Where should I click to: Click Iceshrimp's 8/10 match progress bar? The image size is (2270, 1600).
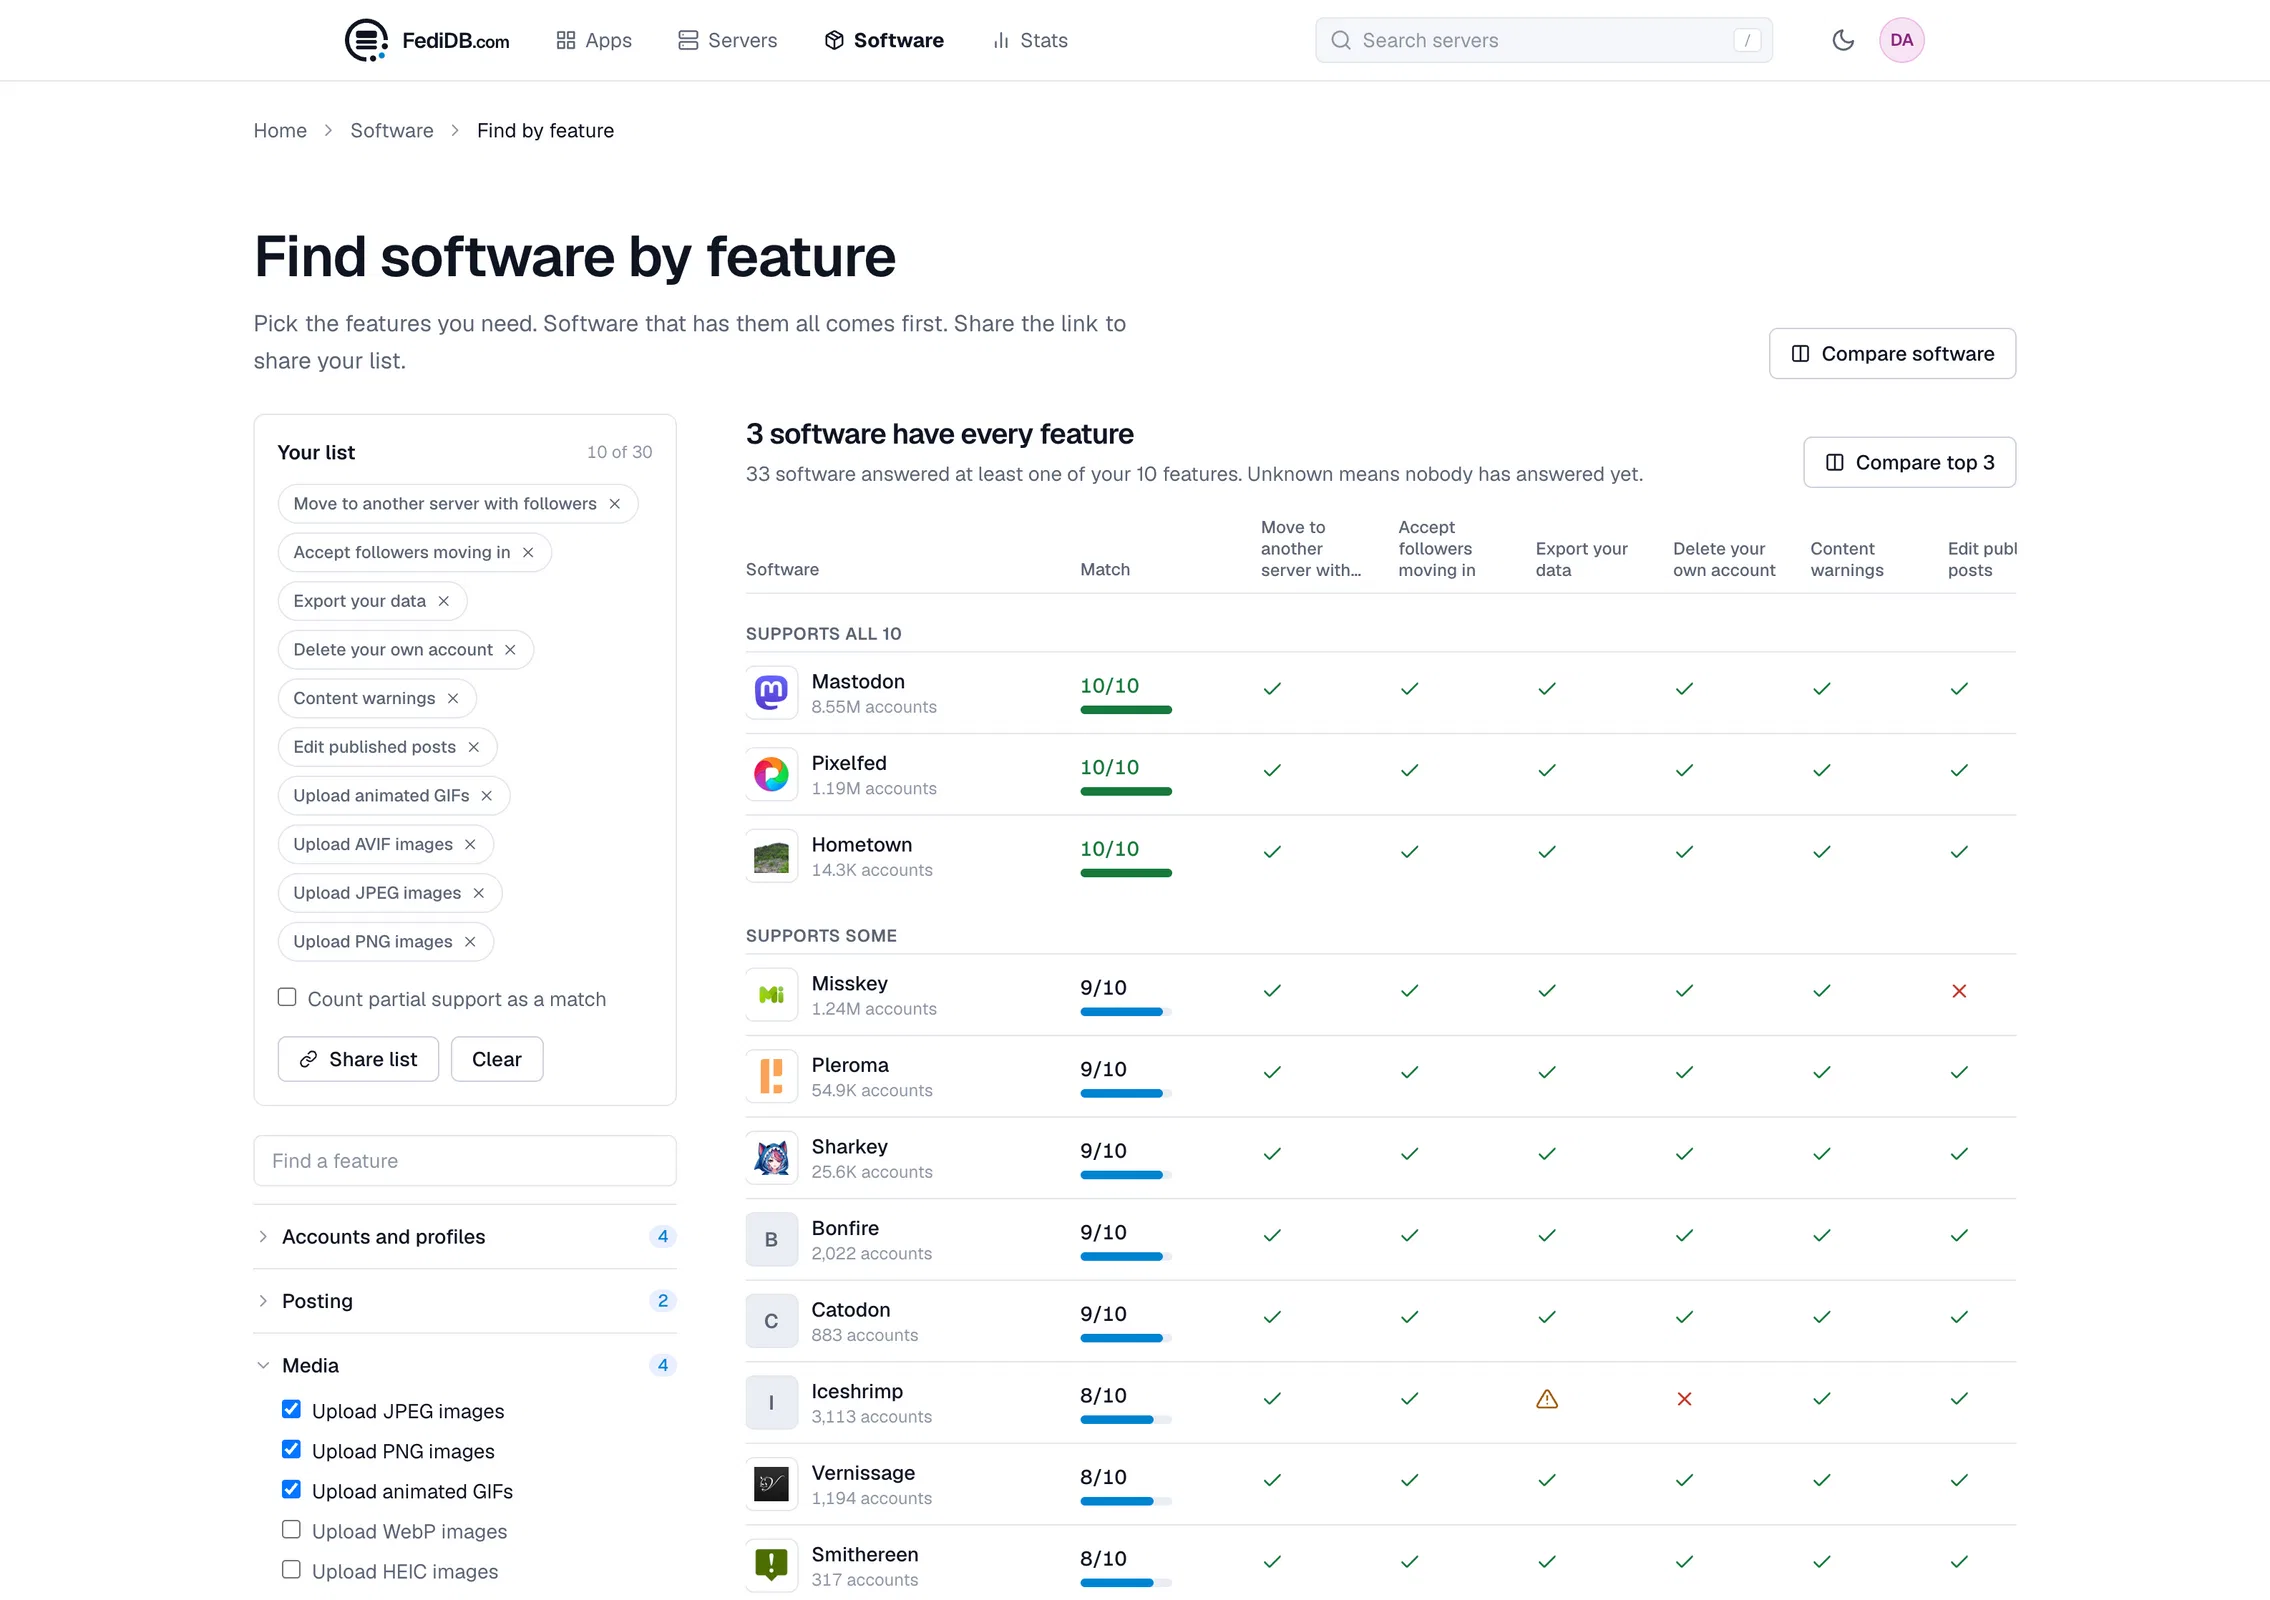point(1126,1420)
